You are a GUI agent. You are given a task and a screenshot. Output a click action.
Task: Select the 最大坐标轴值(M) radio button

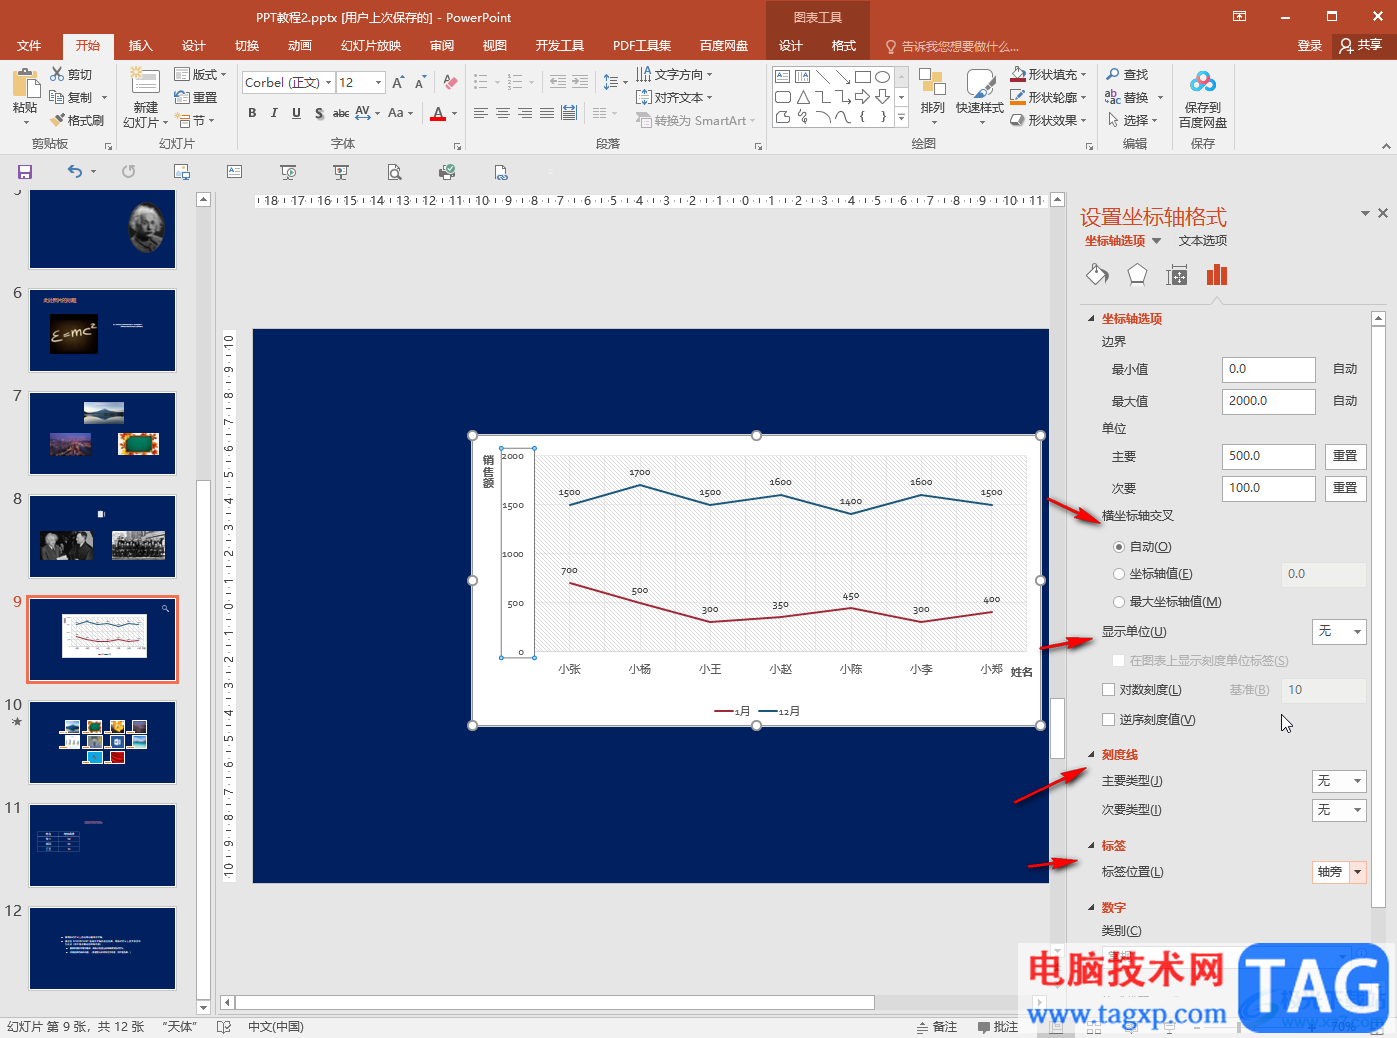(1119, 602)
